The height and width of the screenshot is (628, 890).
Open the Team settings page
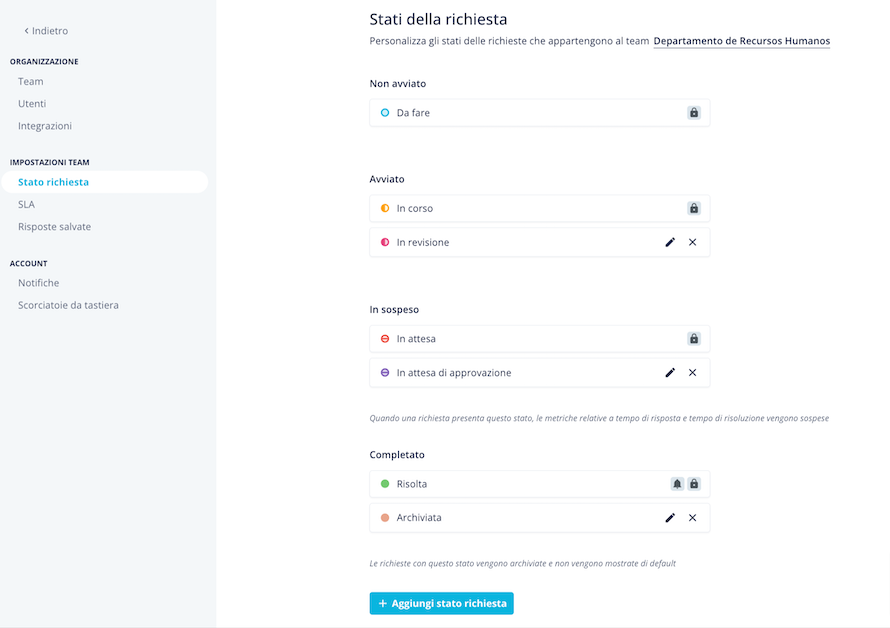31,81
